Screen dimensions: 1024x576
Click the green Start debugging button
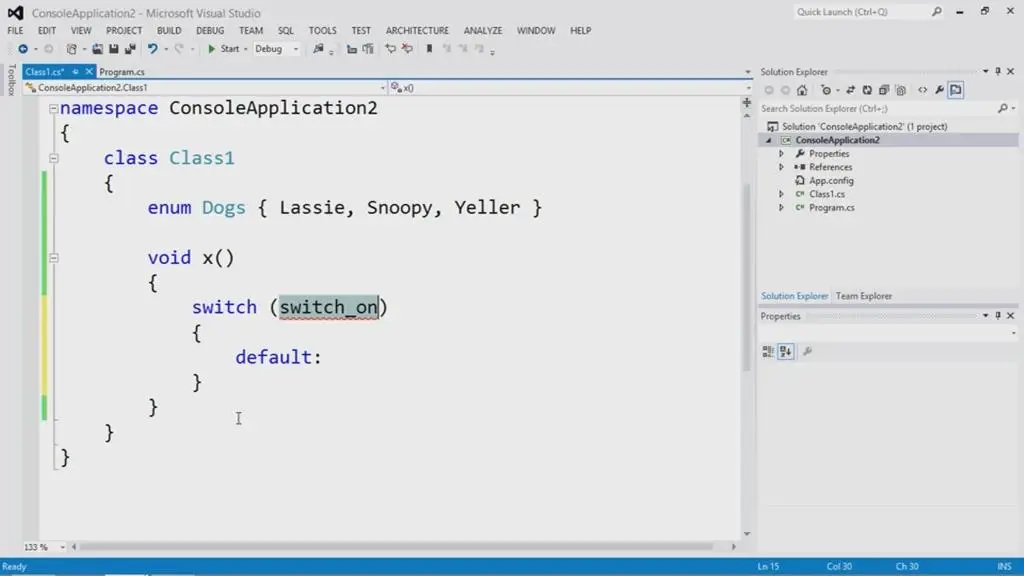tap(223, 49)
